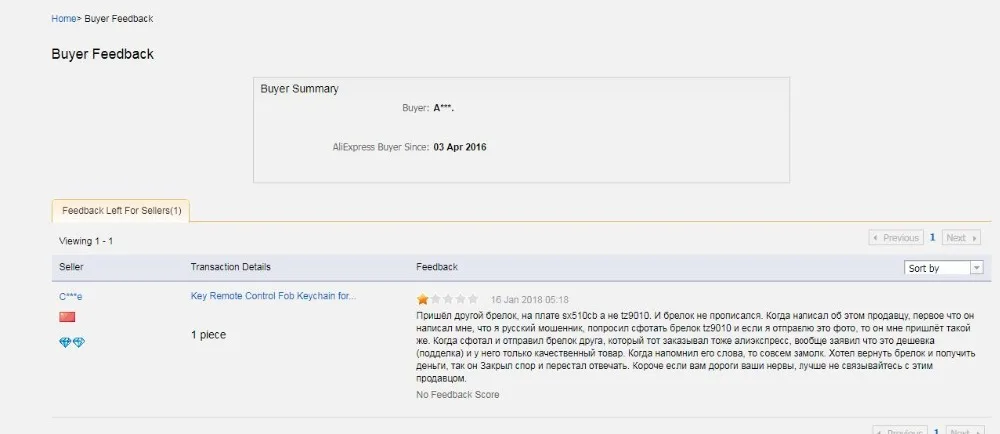The width and height of the screenshot is (1000, 434).
Task: Click the Russian feedback review text
Action: pos(695,347)
